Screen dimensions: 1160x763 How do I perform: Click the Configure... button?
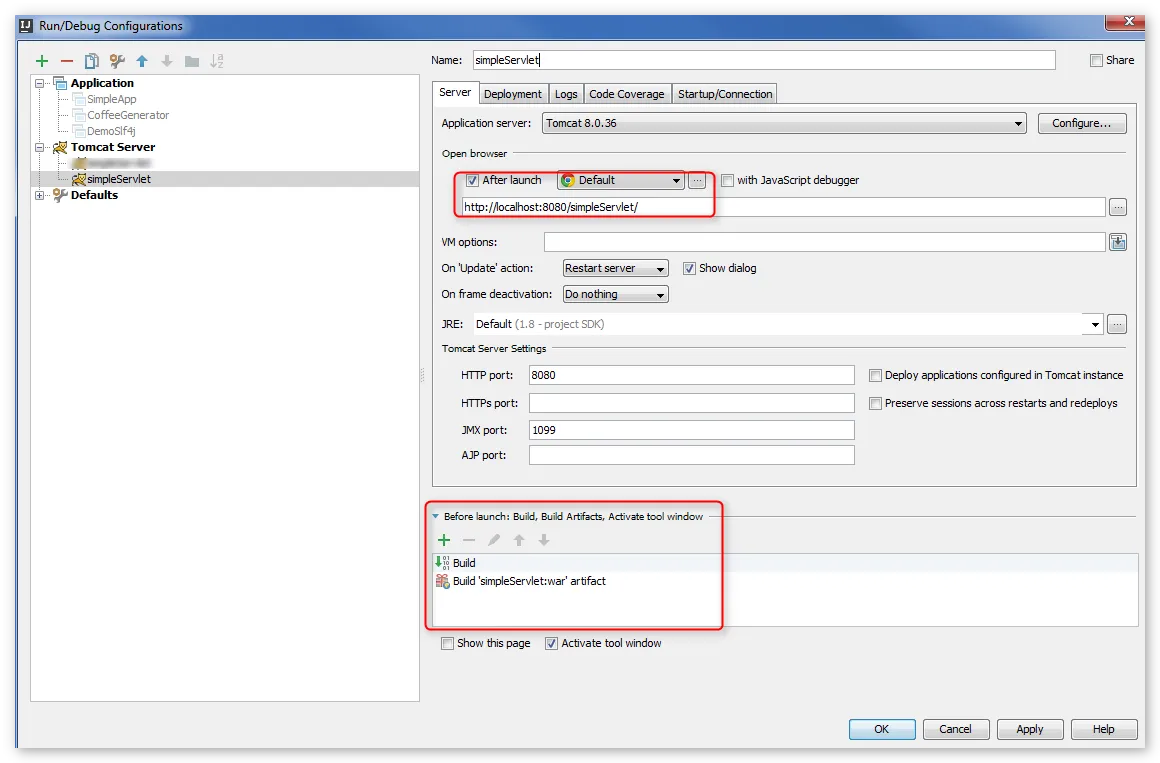click(x=1082, y=124)
